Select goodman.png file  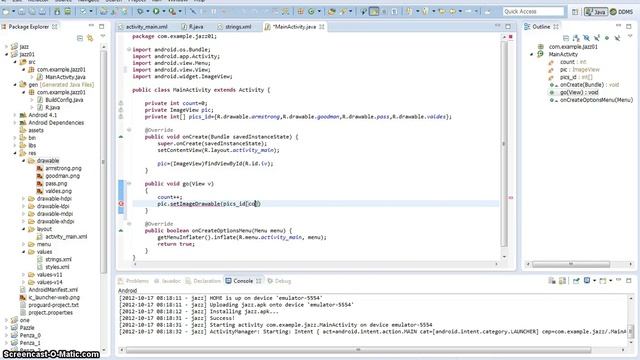click(58, 176)
